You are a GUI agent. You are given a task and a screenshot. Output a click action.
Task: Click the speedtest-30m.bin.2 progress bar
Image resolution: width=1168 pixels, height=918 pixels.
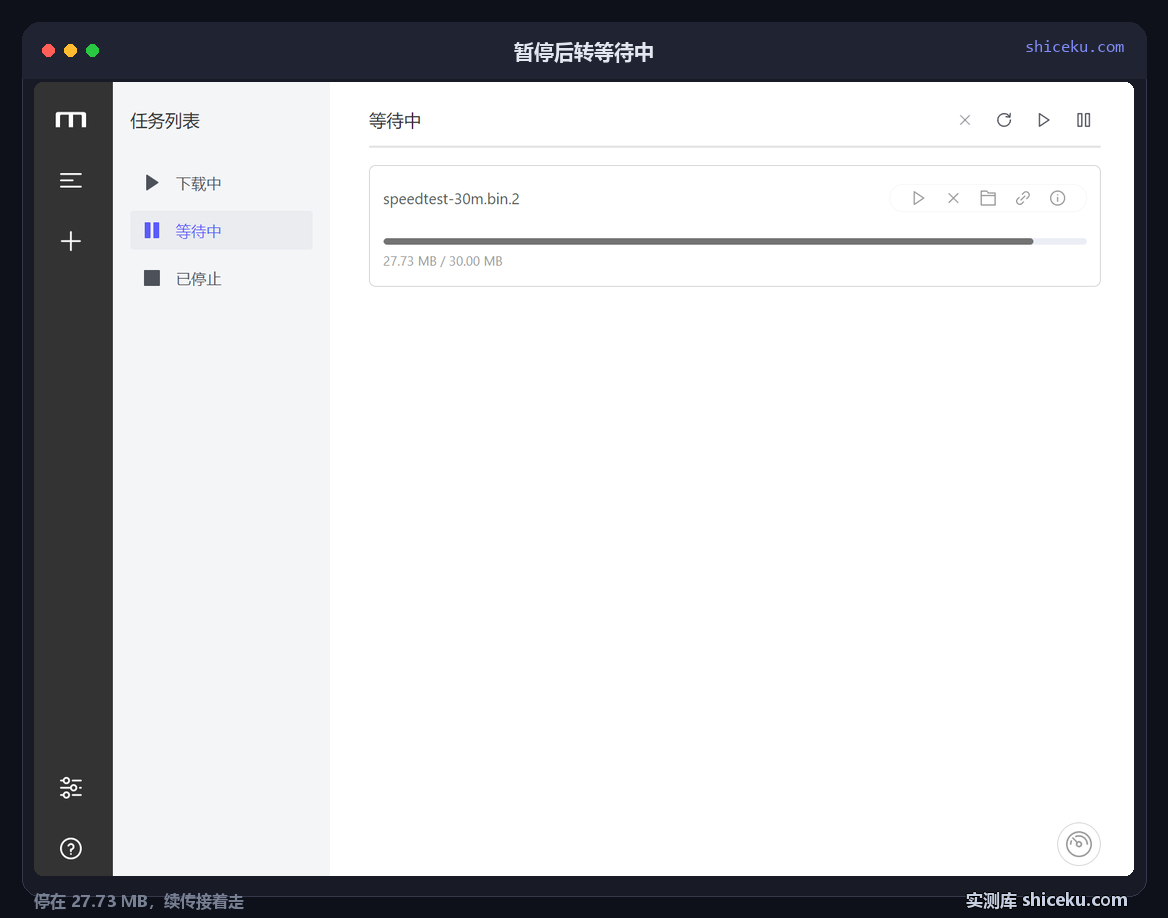coord(735,241)
